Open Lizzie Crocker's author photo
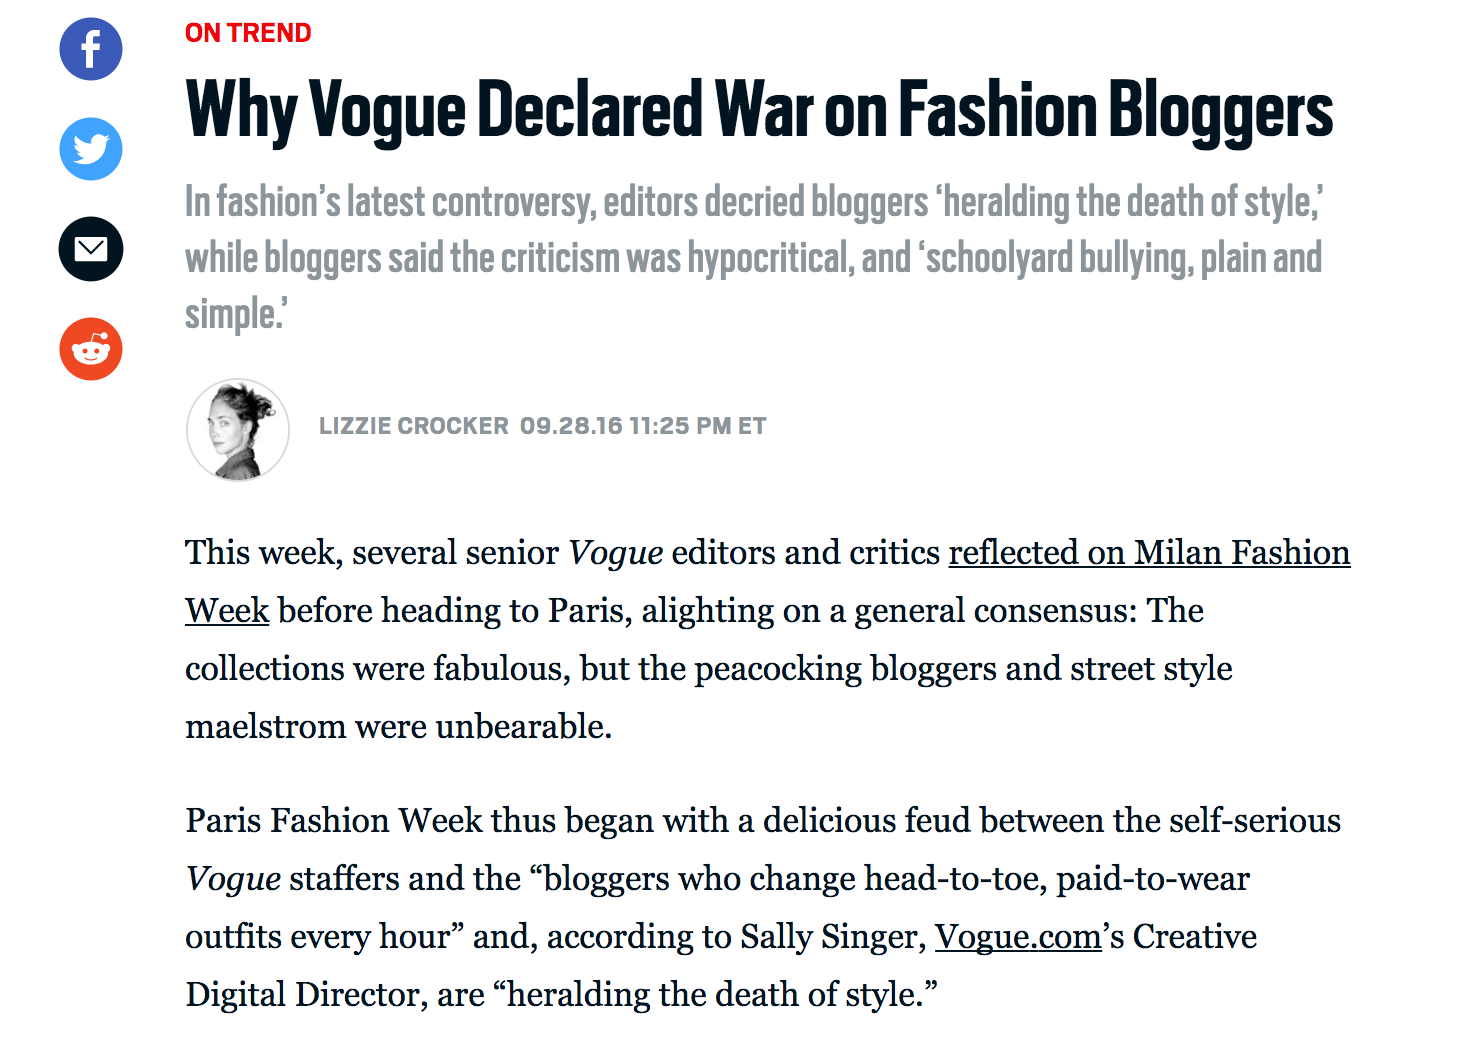This screenshot has width=1474, height=1056. pyautogui.click(x=238, y=429)
